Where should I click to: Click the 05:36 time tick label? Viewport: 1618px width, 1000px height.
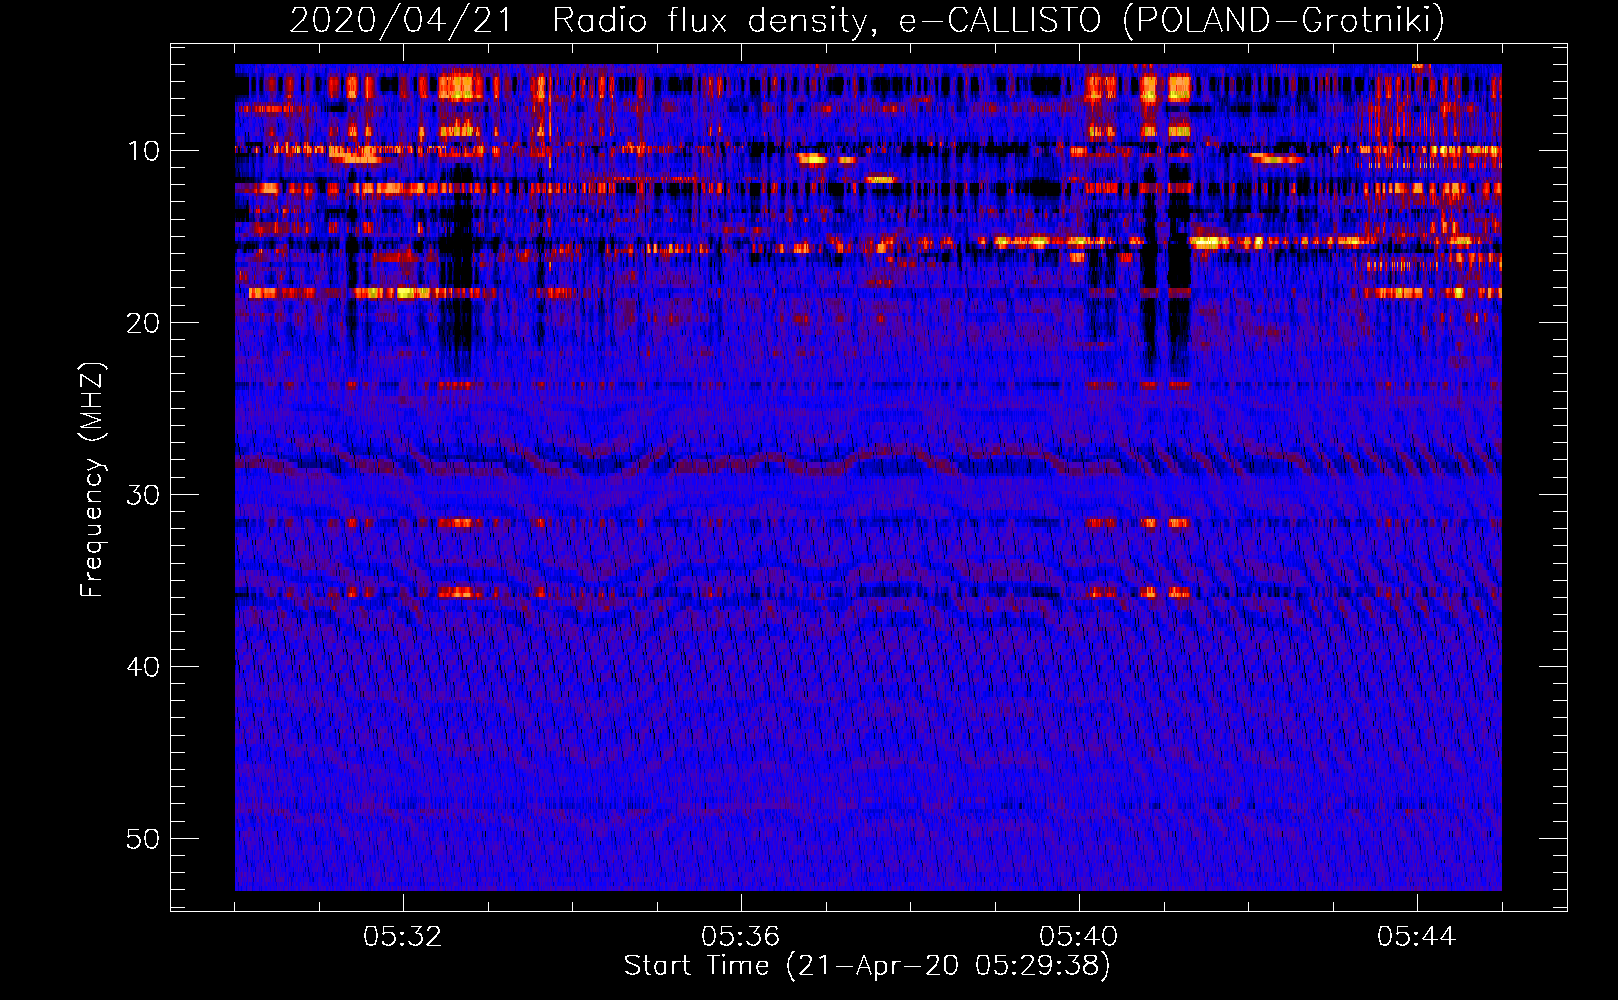(x=741, y=937)
